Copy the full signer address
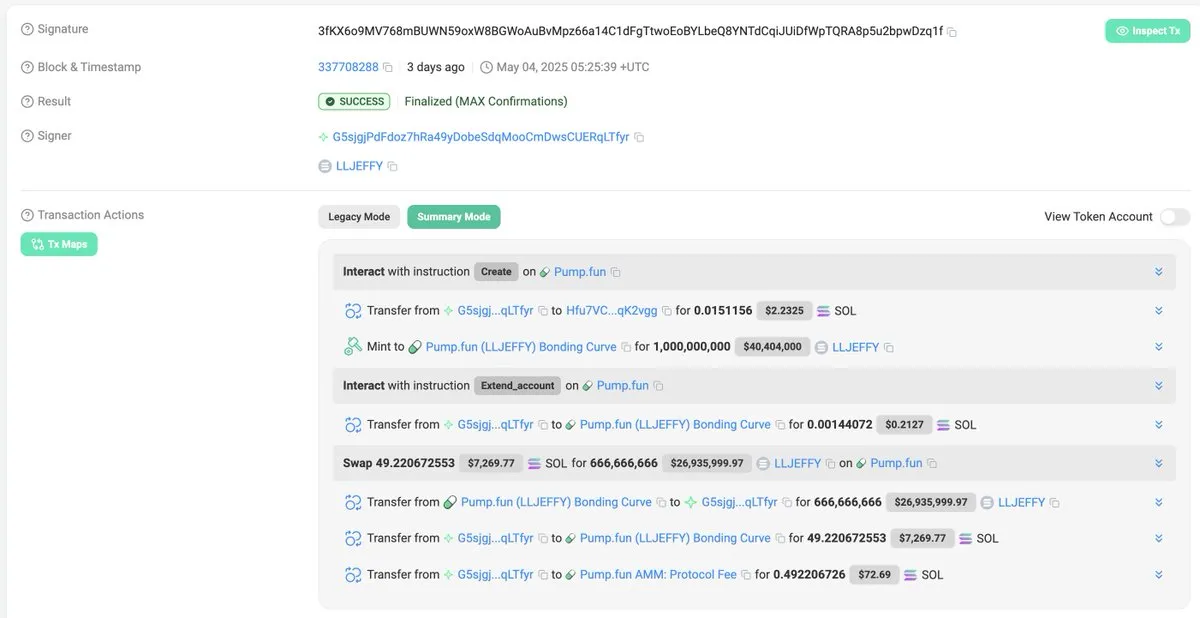The image size is (1200, 618). pyautogui.click(x=639, y=137)
